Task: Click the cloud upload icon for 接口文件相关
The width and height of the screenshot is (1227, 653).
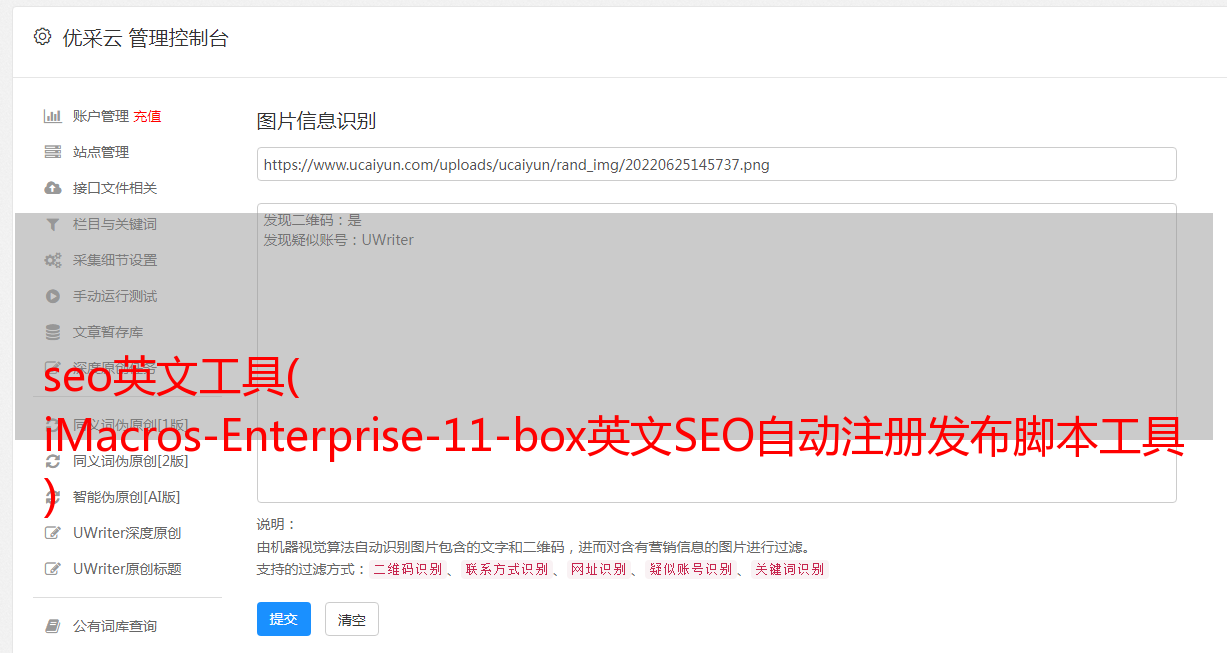Action: click(53, 188)
